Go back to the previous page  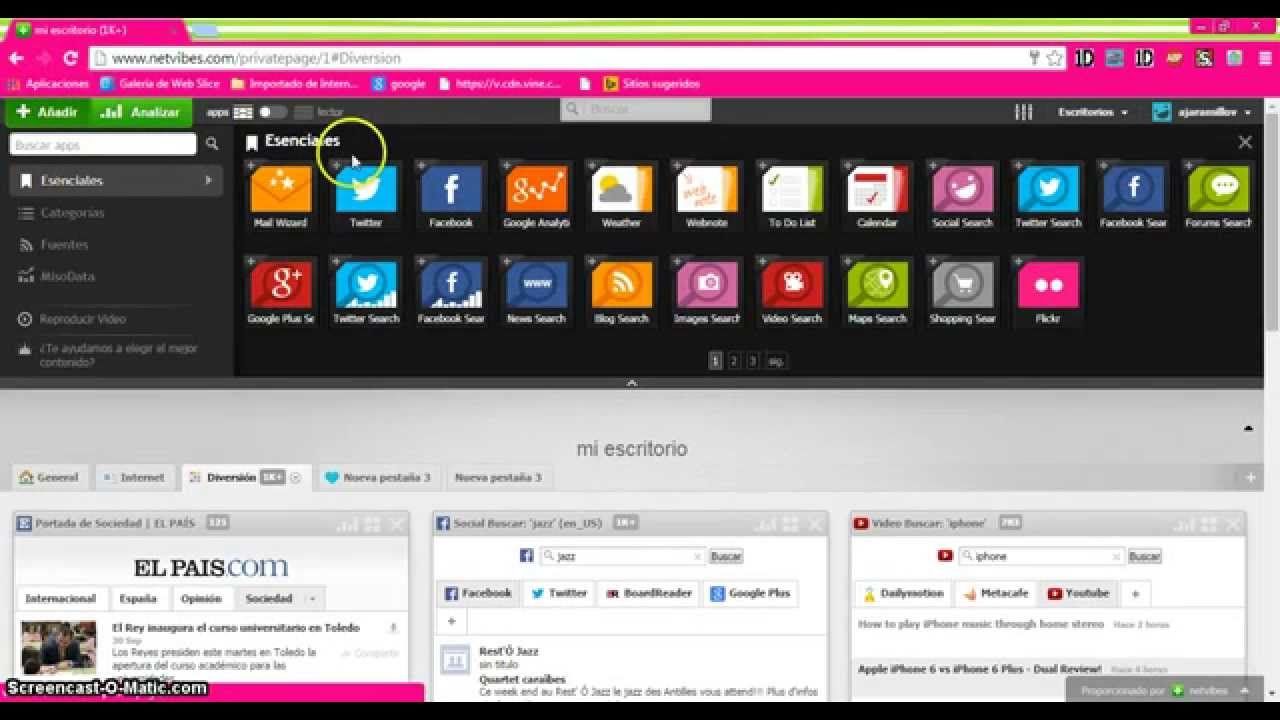tap(17, 58)
